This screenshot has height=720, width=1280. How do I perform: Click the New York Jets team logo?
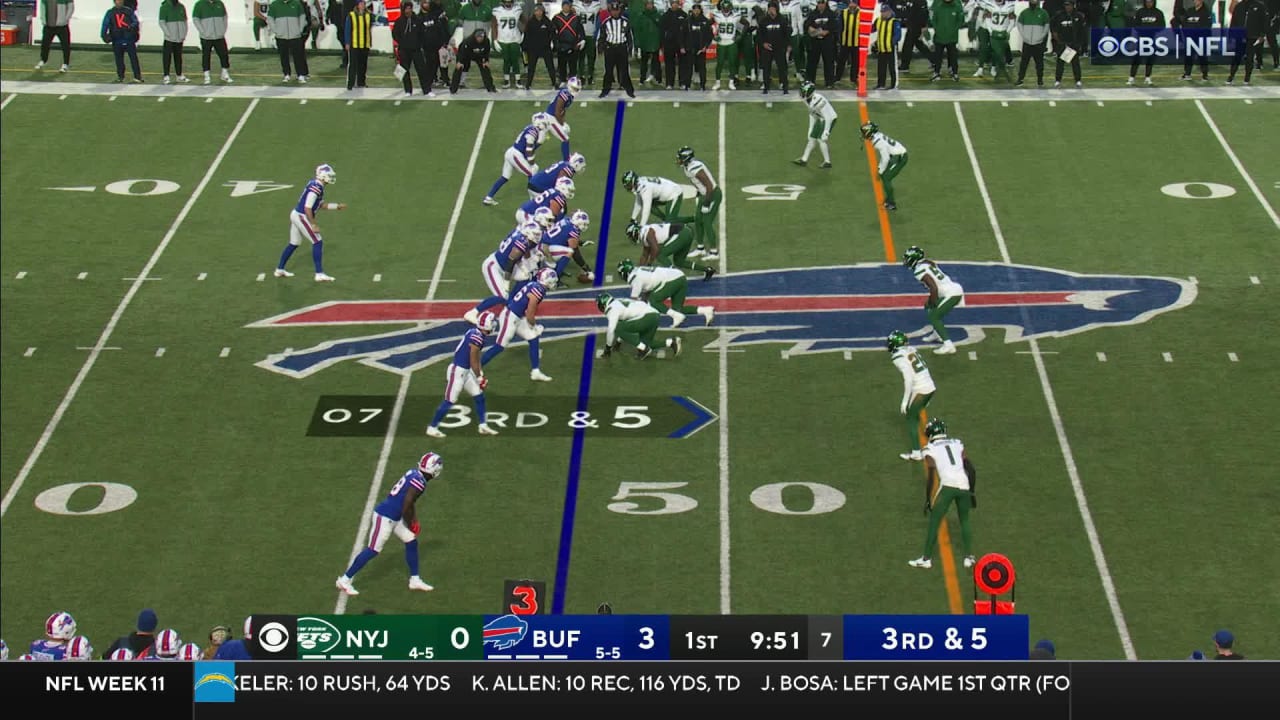(x=318, y=636)
